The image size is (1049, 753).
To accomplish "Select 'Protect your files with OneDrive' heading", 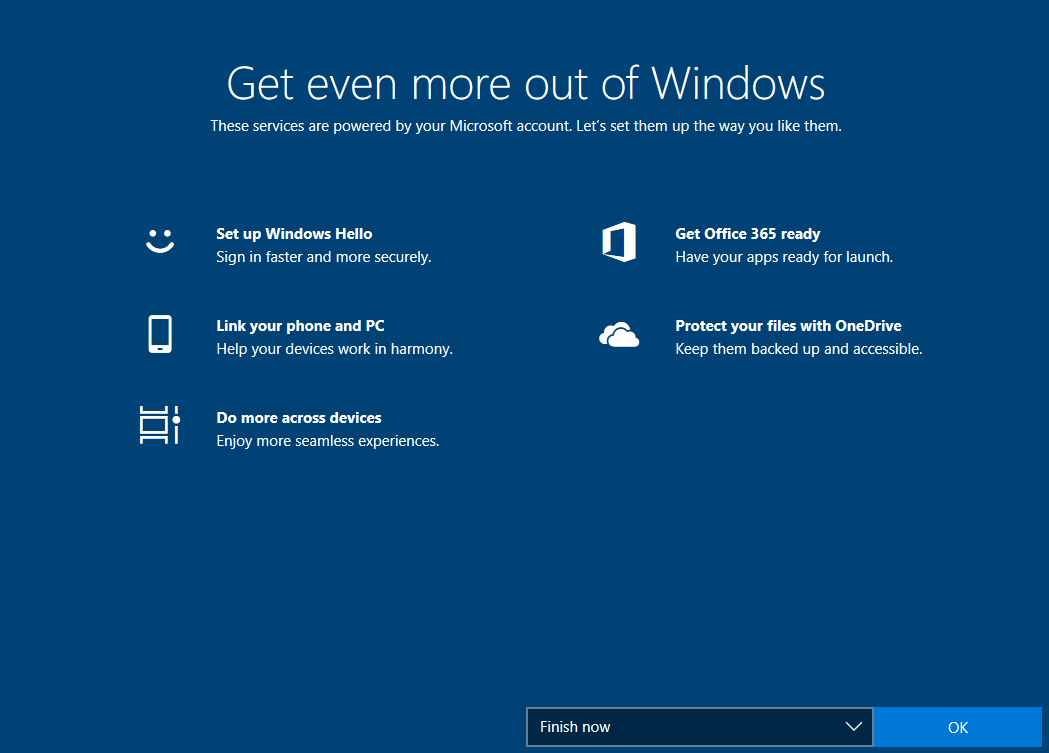I will (x=788, y=326).
